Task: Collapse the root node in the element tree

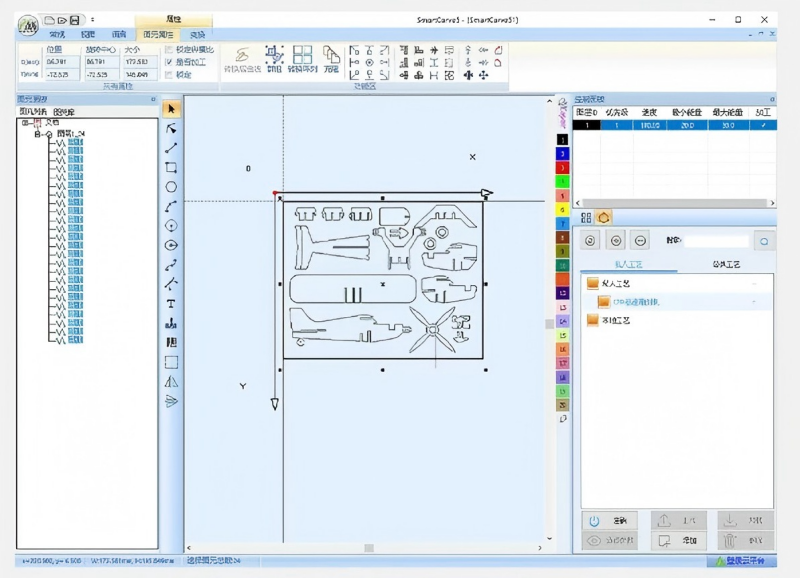Action: coord(25,123)
